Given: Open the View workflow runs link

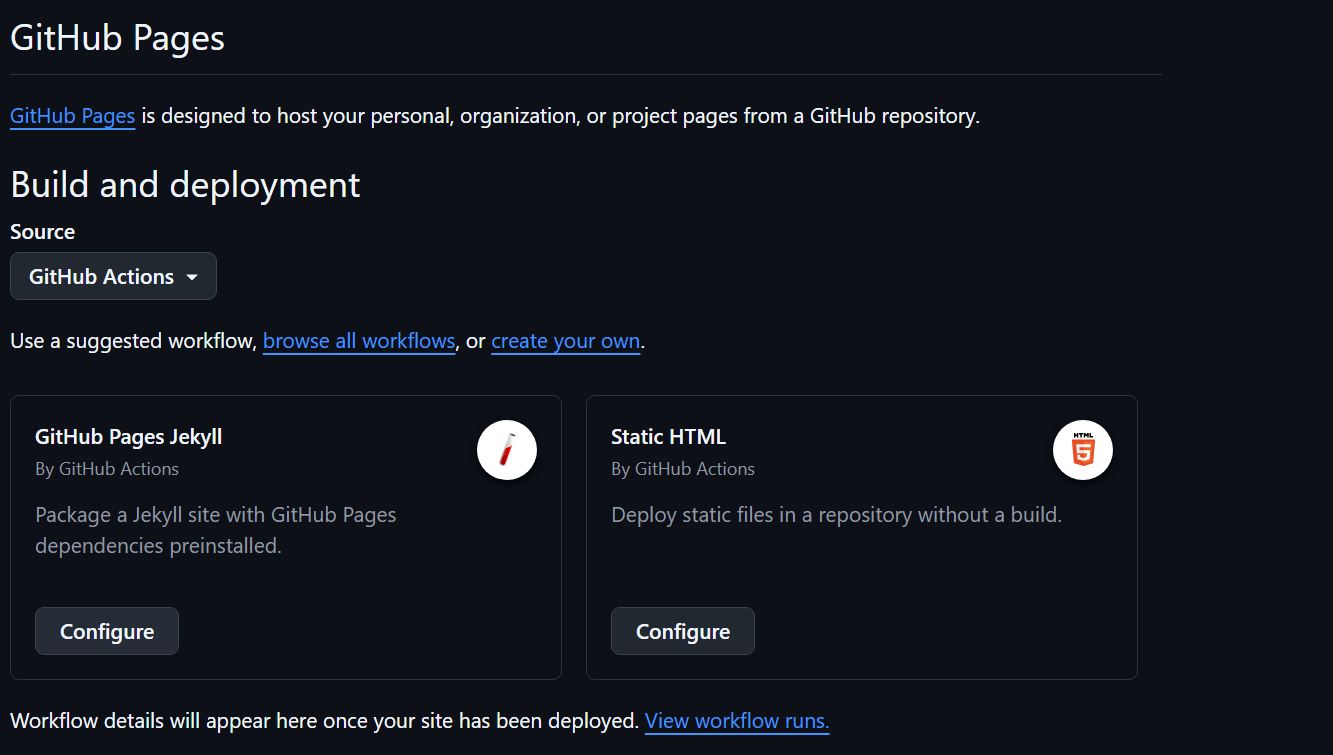Looking at the screenshot, I should (737, 721).
